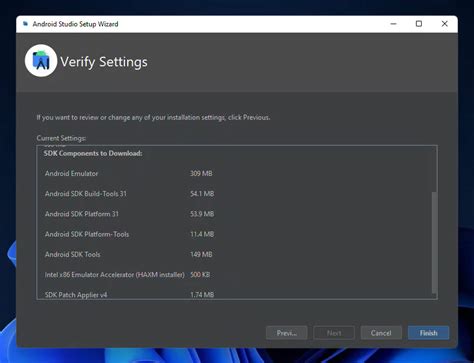The height and width of the screenshot is (363, 474).
Task: Click the Cancel button
Action: pyautogui.click(x=381, y=333)
